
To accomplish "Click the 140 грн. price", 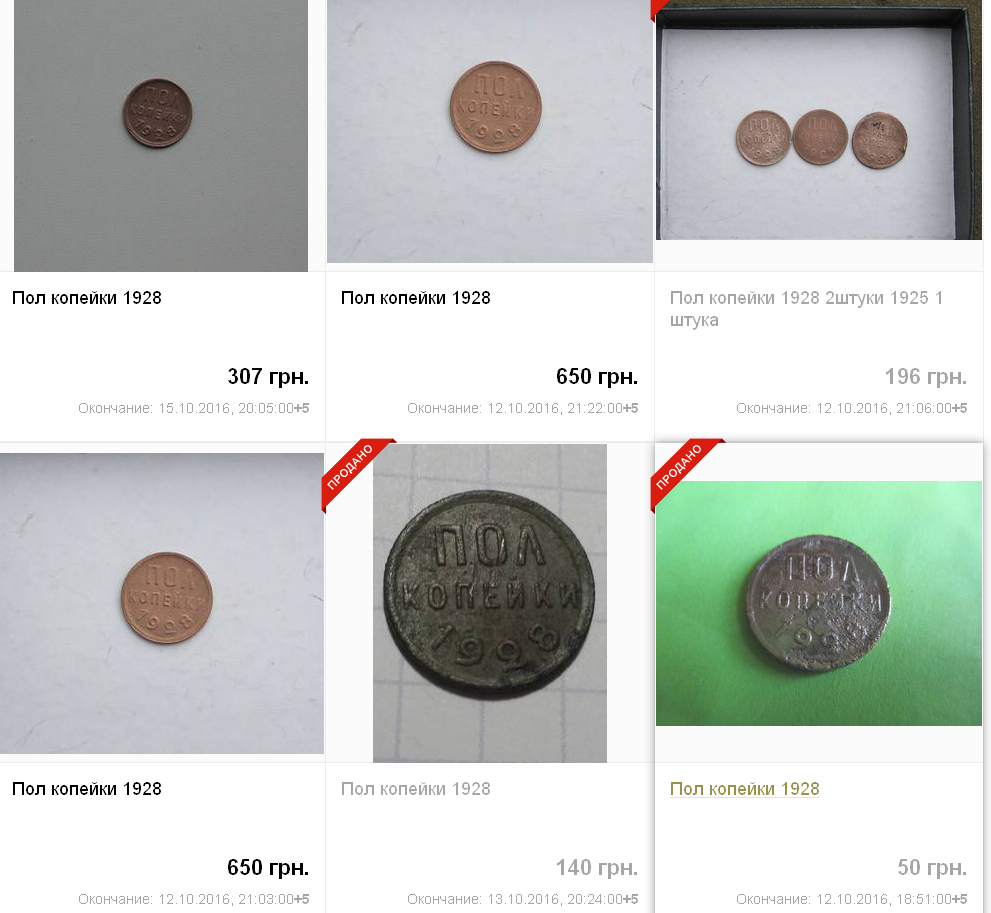I will (597, 868).
